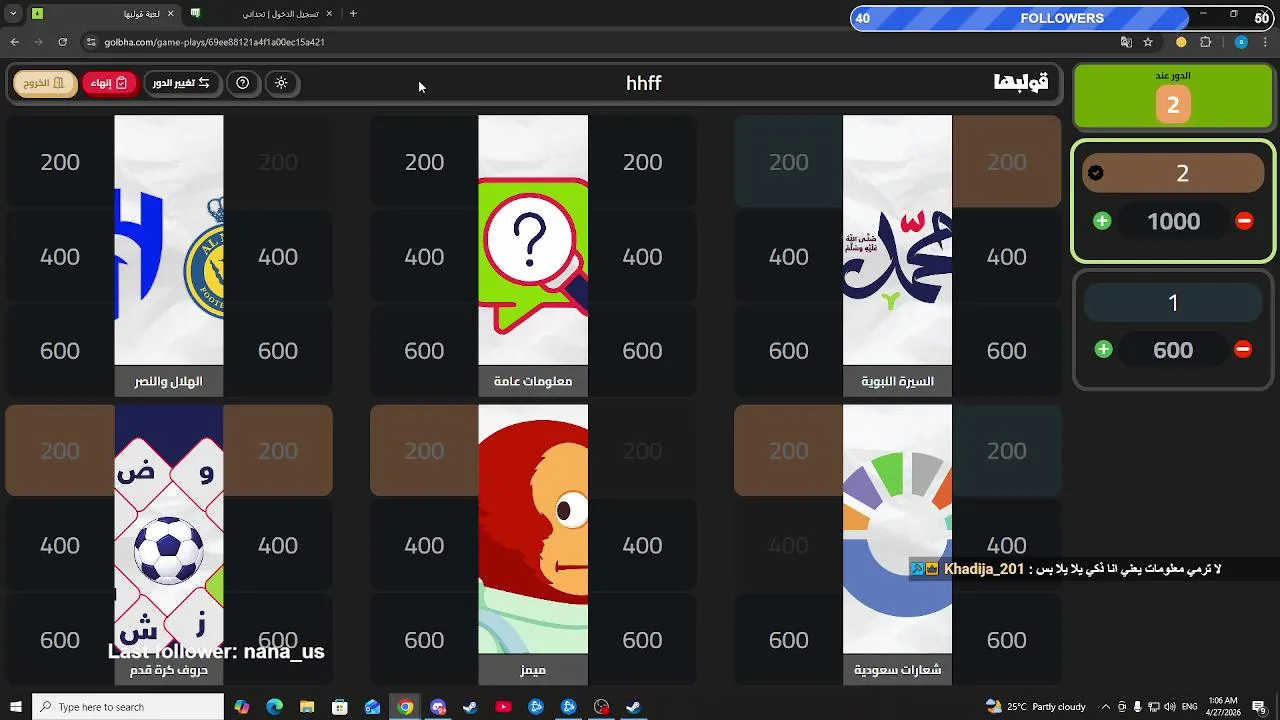Screen dimensions: 1280x720
Task: Open Outlook from the taskbar
Action: [372, 707]
